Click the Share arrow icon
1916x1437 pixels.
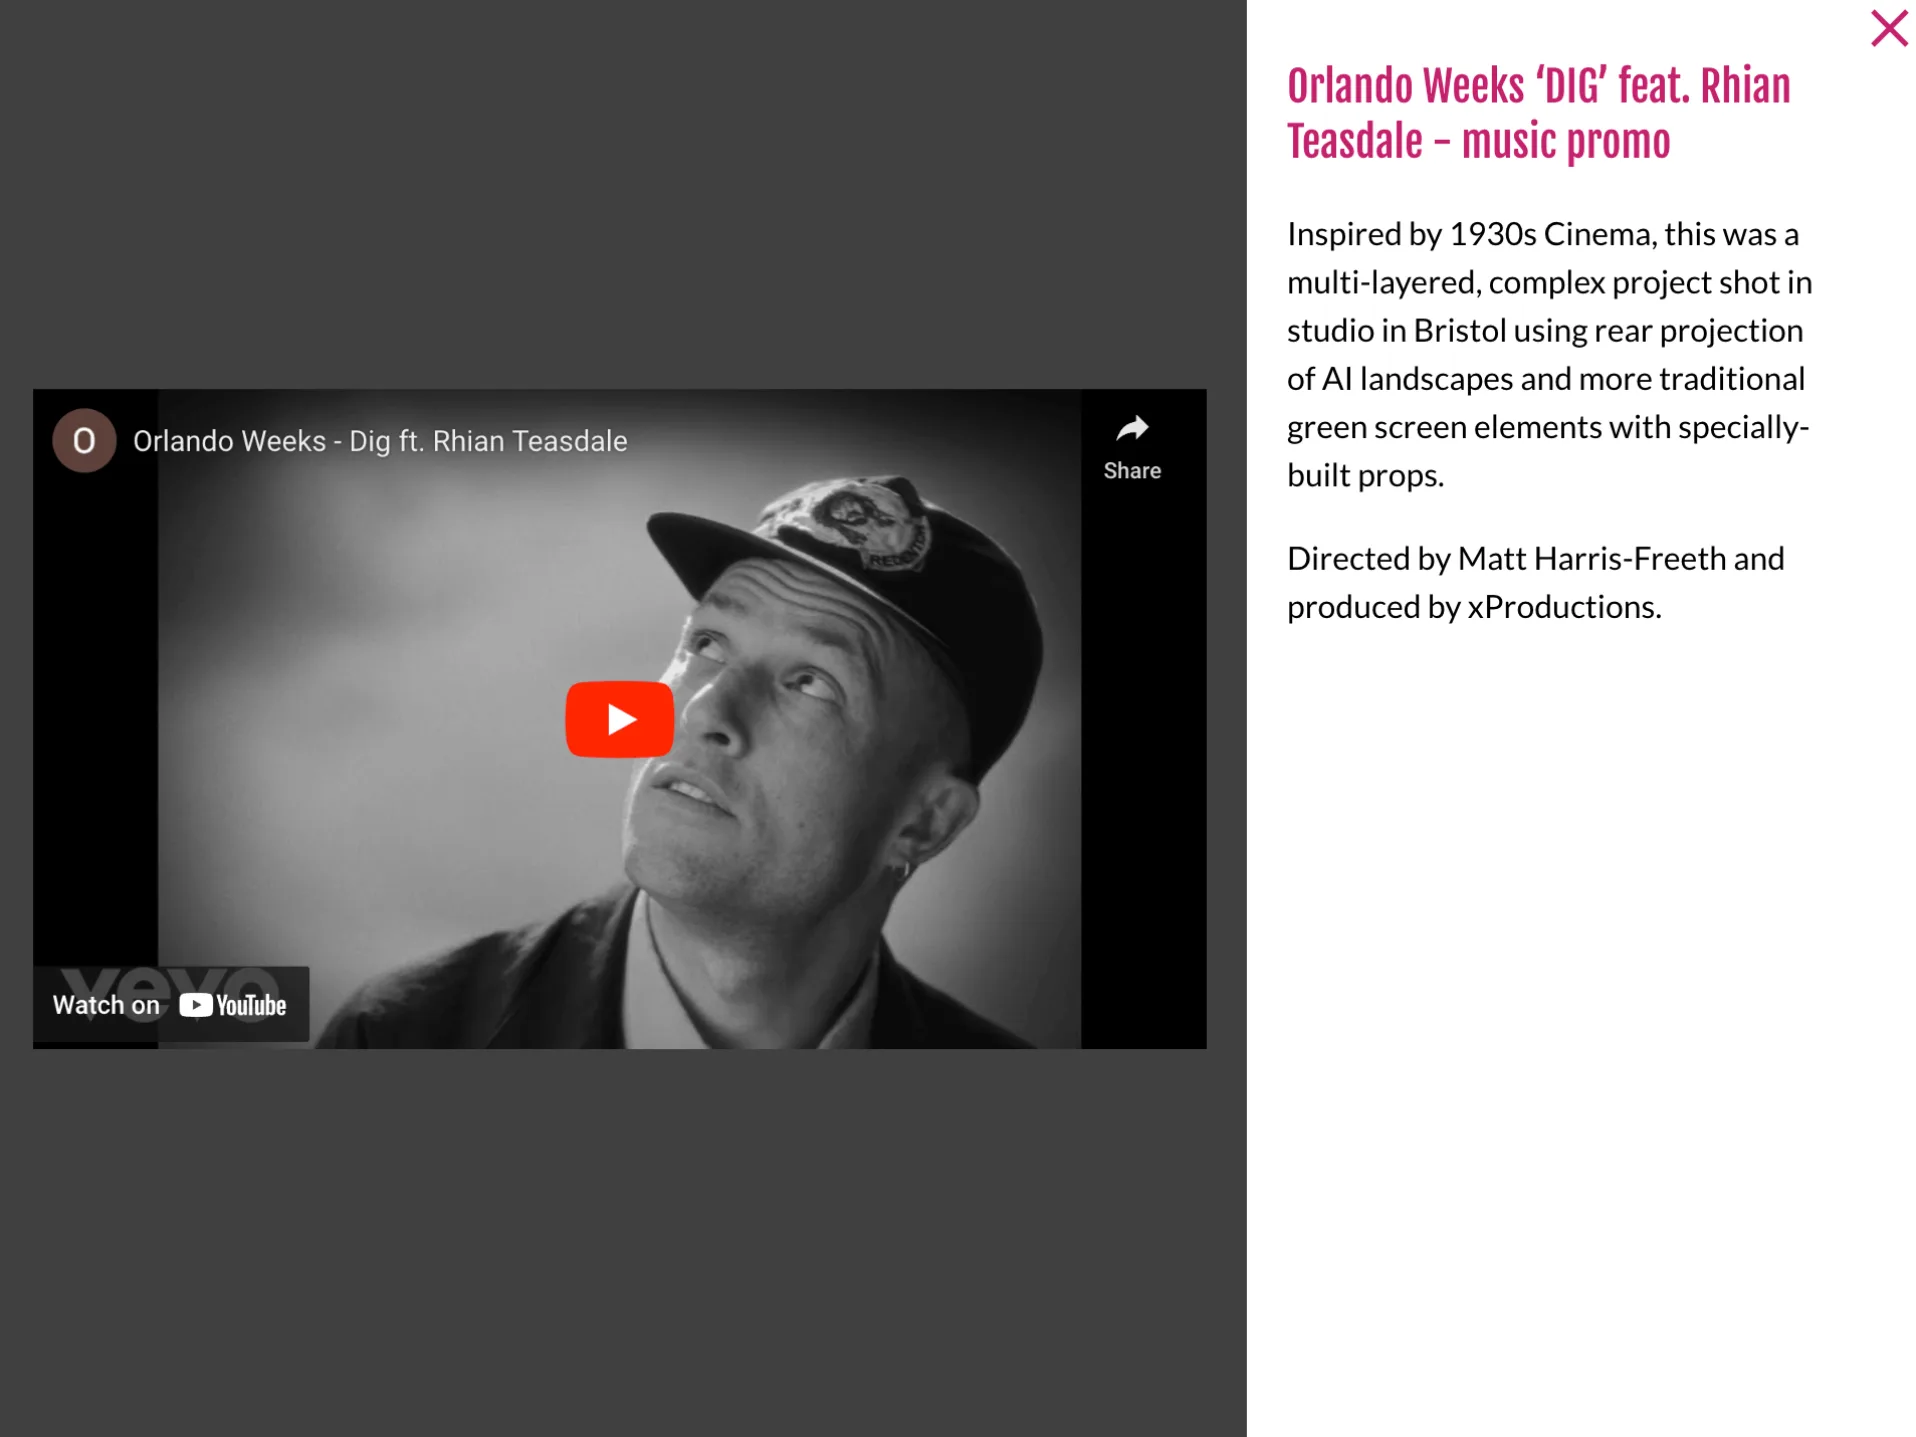tap(1131, 428)
